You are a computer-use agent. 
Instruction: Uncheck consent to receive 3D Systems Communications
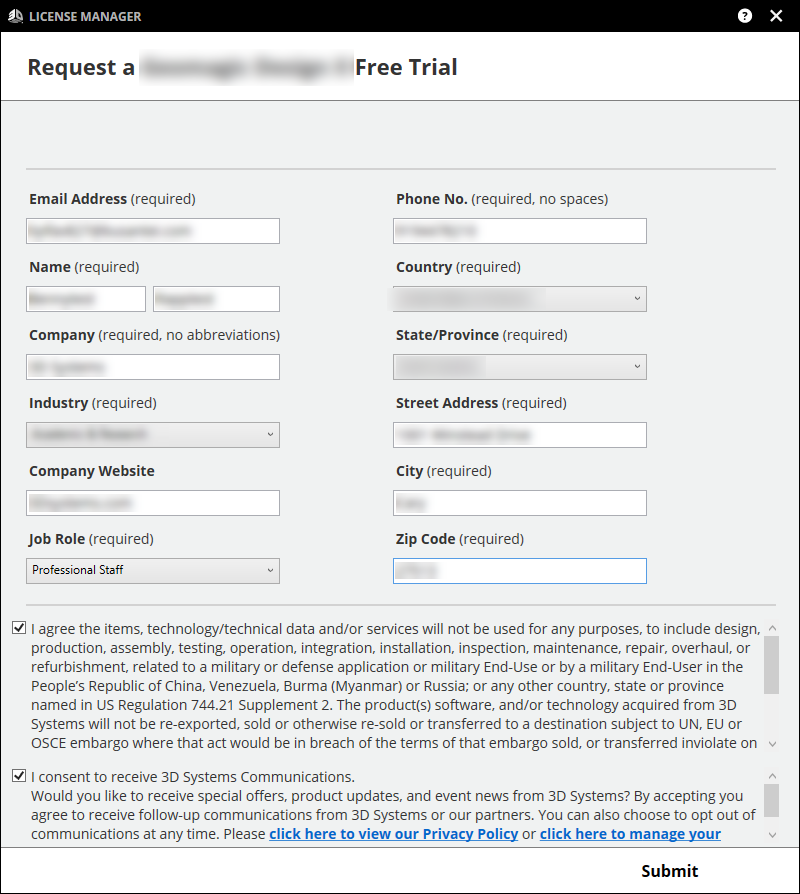click(x=19, y=776)
